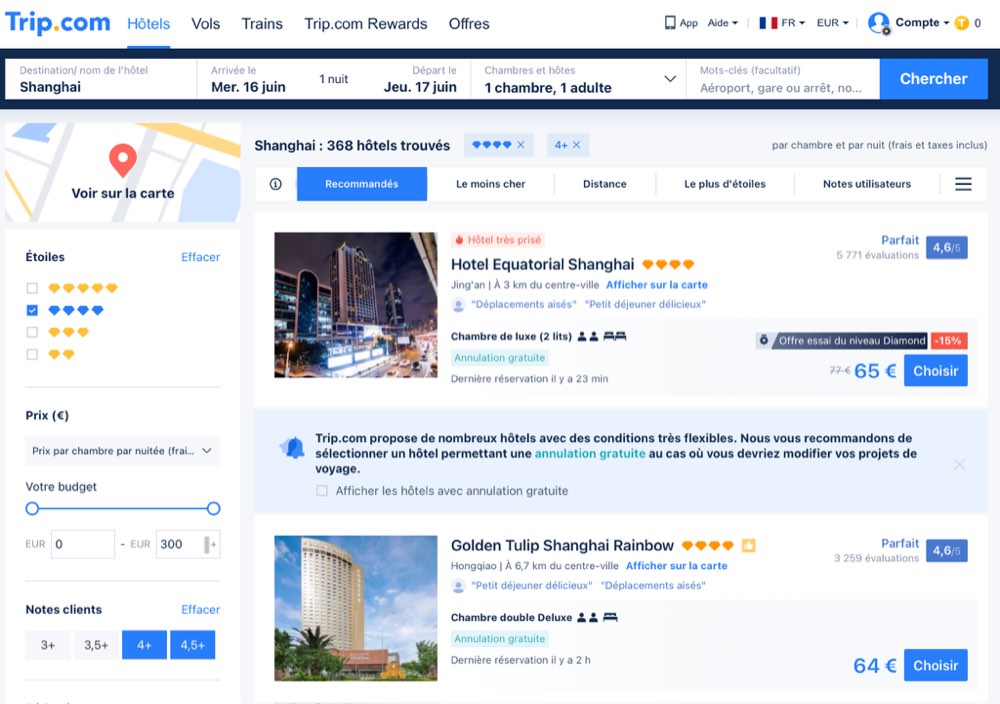This screenshot has height=704, width=1000.
Task: Remove the four-diamond star filter chip
Action: tap(520, 145)
